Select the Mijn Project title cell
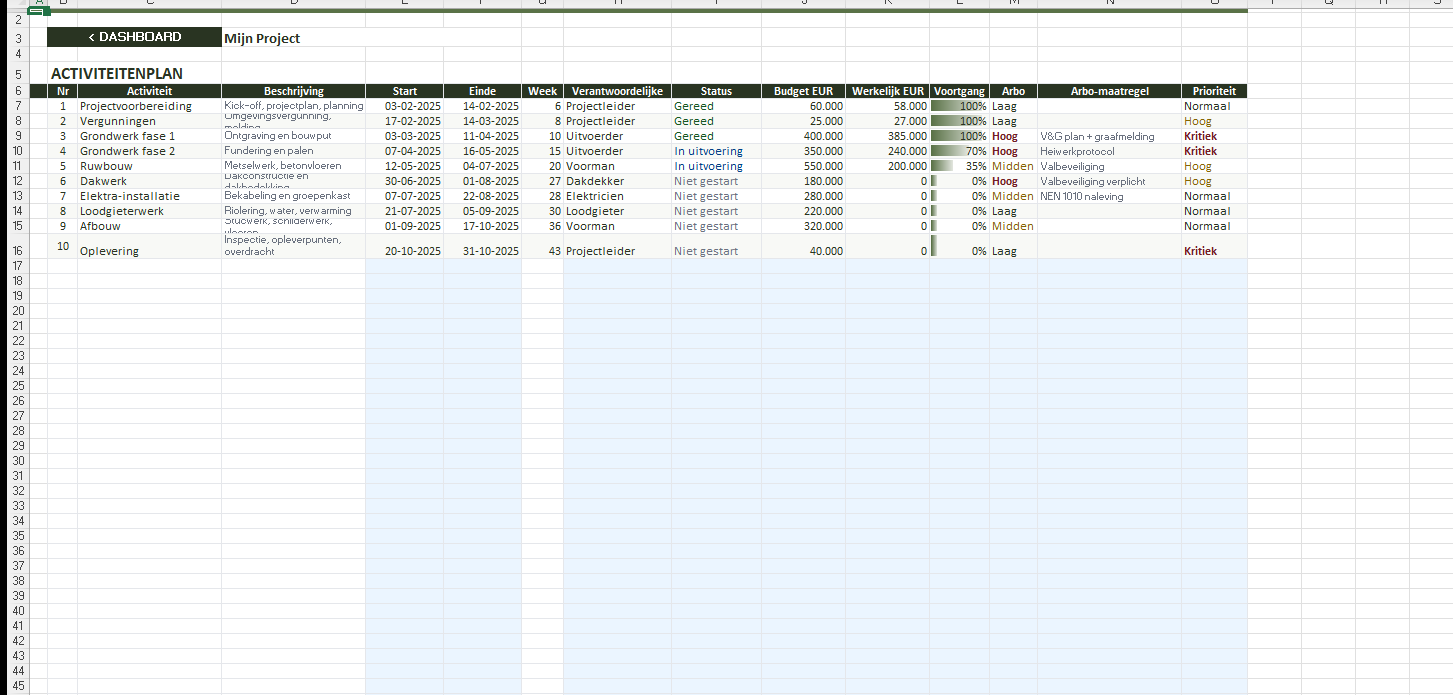1453x695 pixels. 262,38
